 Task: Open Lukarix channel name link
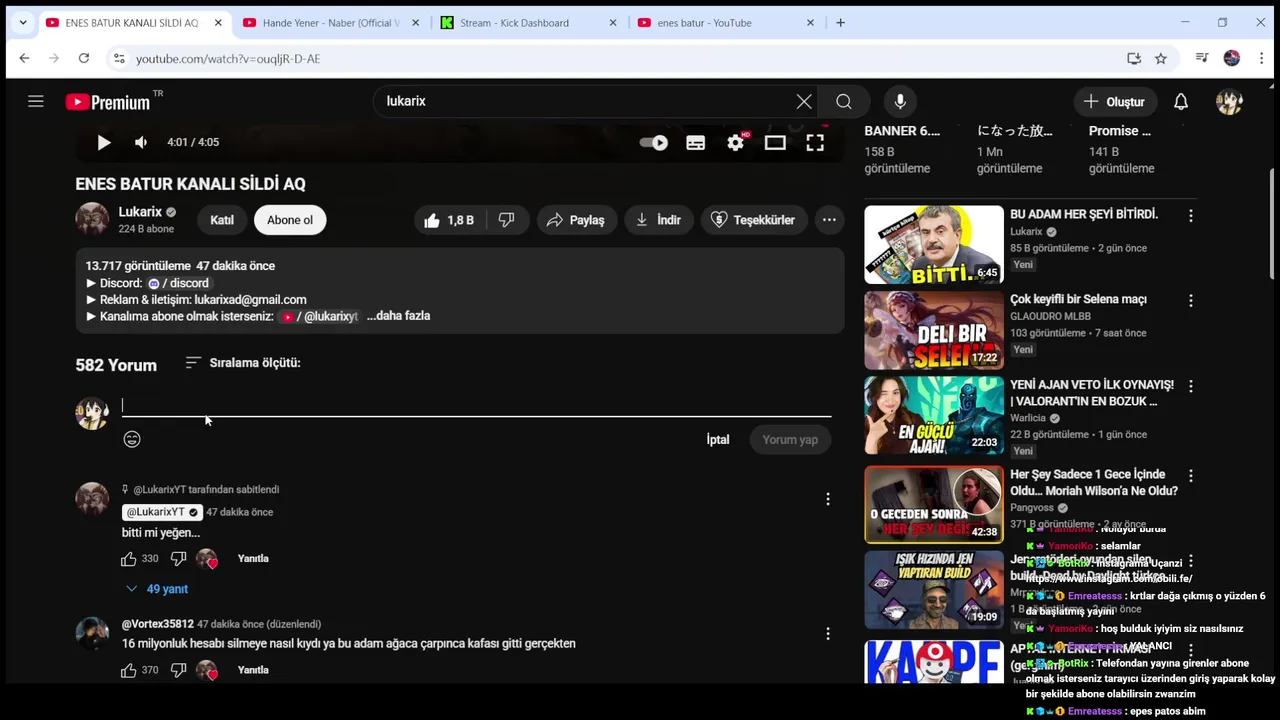pyautogui.click(x=140, y=212)
